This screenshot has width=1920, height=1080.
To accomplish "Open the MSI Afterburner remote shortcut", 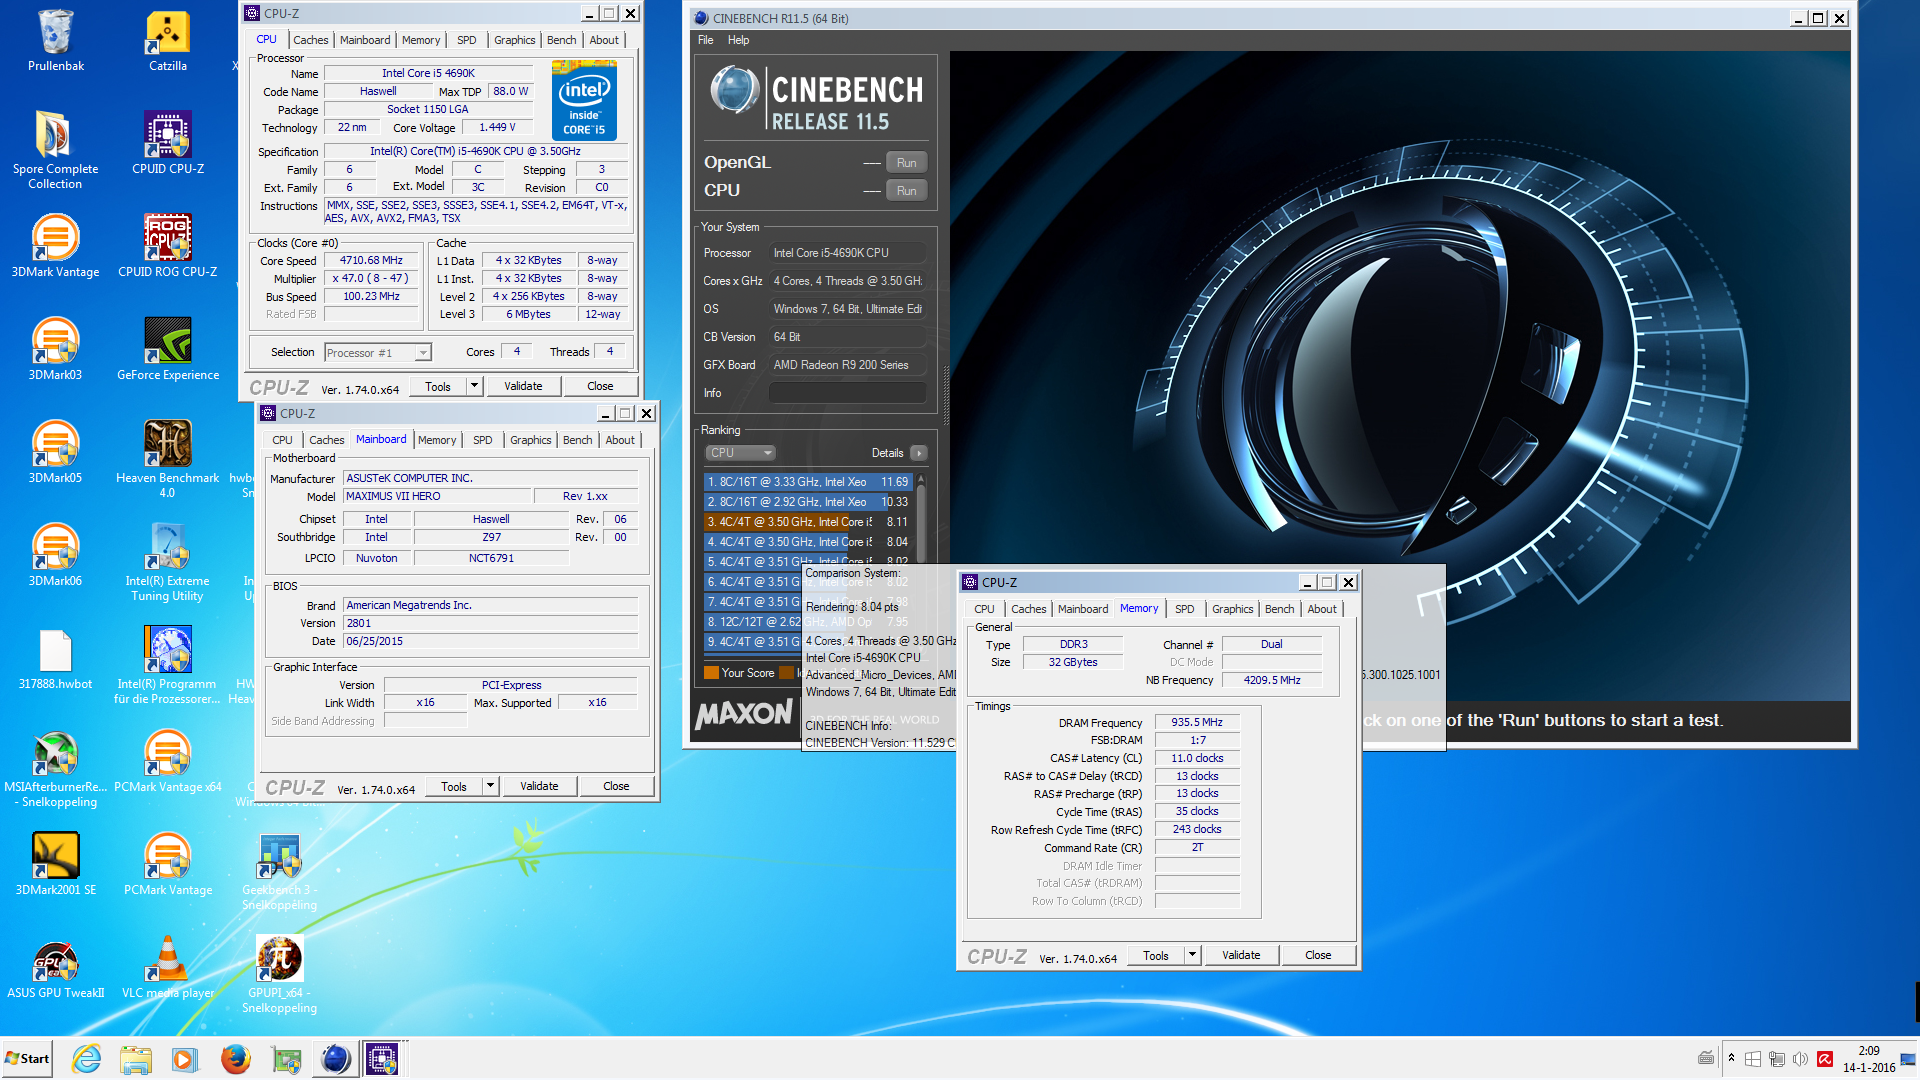I will coord(56,767).
